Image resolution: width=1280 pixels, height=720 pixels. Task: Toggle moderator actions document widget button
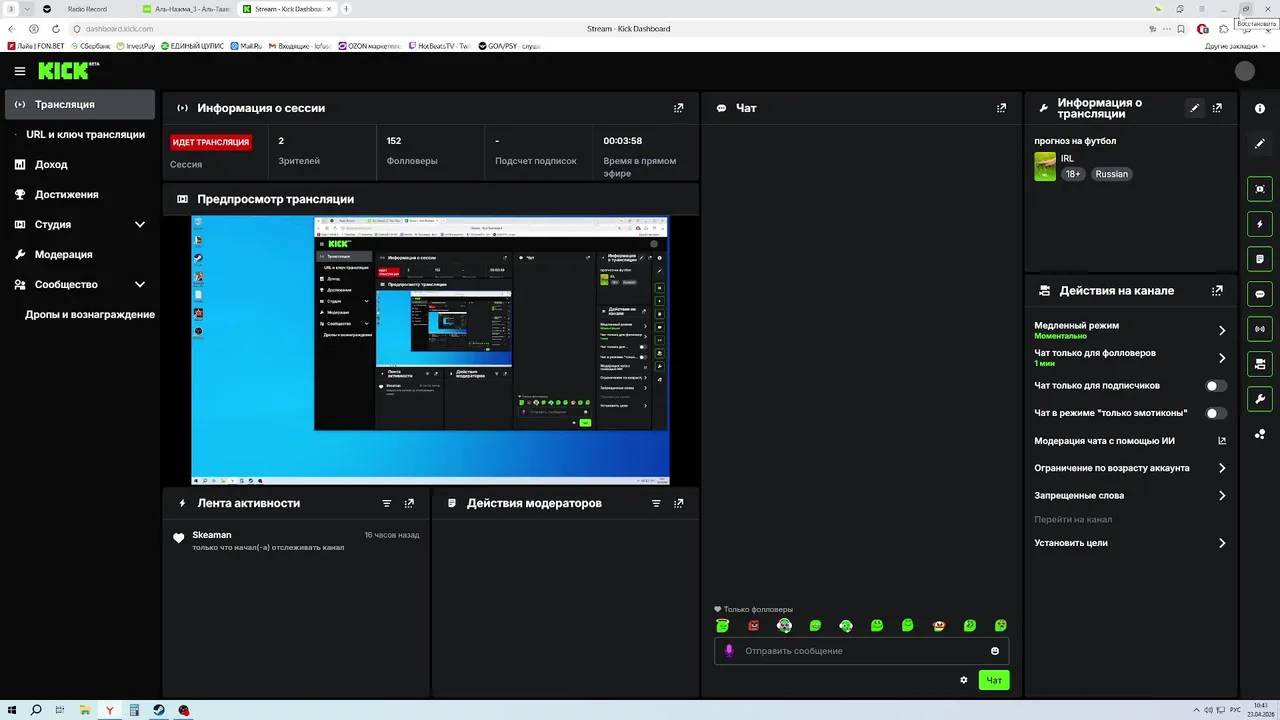(x=1260, y=259)
